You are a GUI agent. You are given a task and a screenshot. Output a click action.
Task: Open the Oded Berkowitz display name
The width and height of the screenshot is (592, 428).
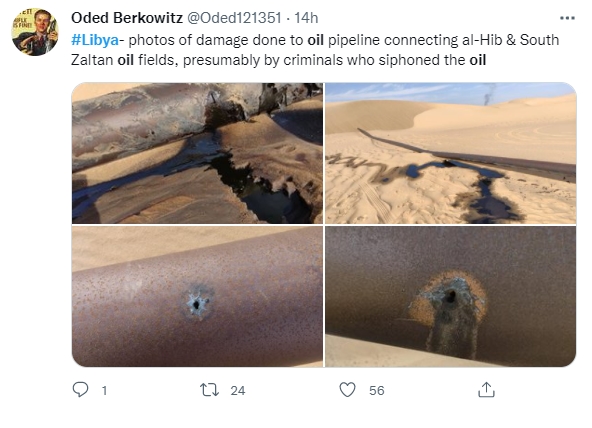coord(127,18)
